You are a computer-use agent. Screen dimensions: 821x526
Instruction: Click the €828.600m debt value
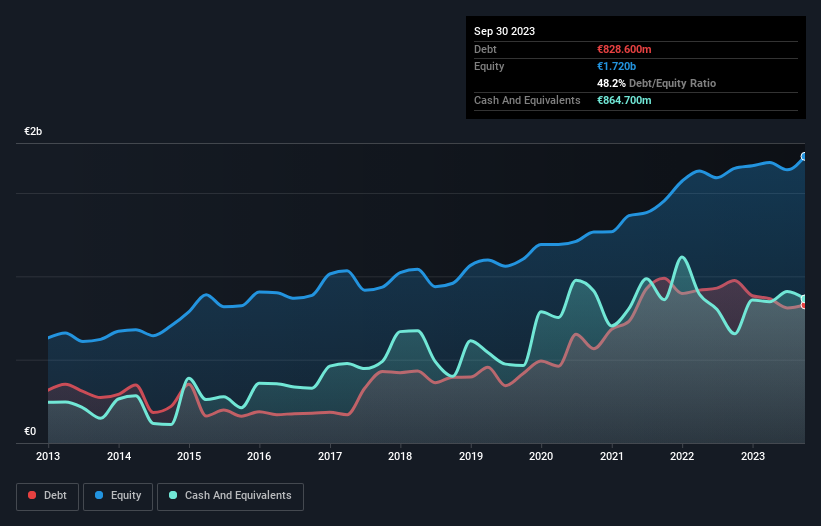click(624, 49)
